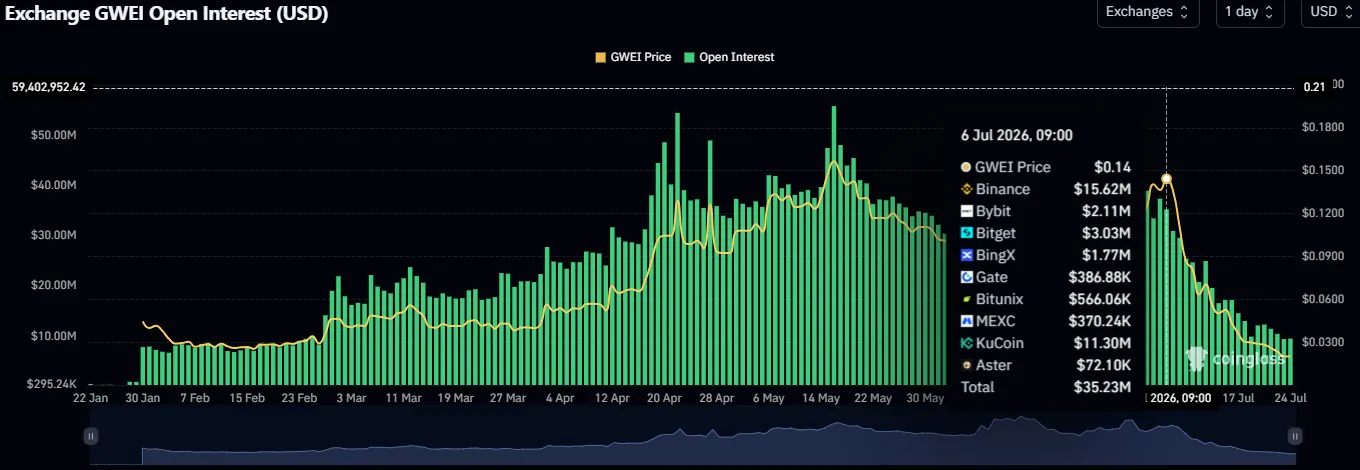This screenshot has width=1360, height=470.
Task: Click the highlighted price point marker
Action: pyautogui.click(x=1166, y=179)
